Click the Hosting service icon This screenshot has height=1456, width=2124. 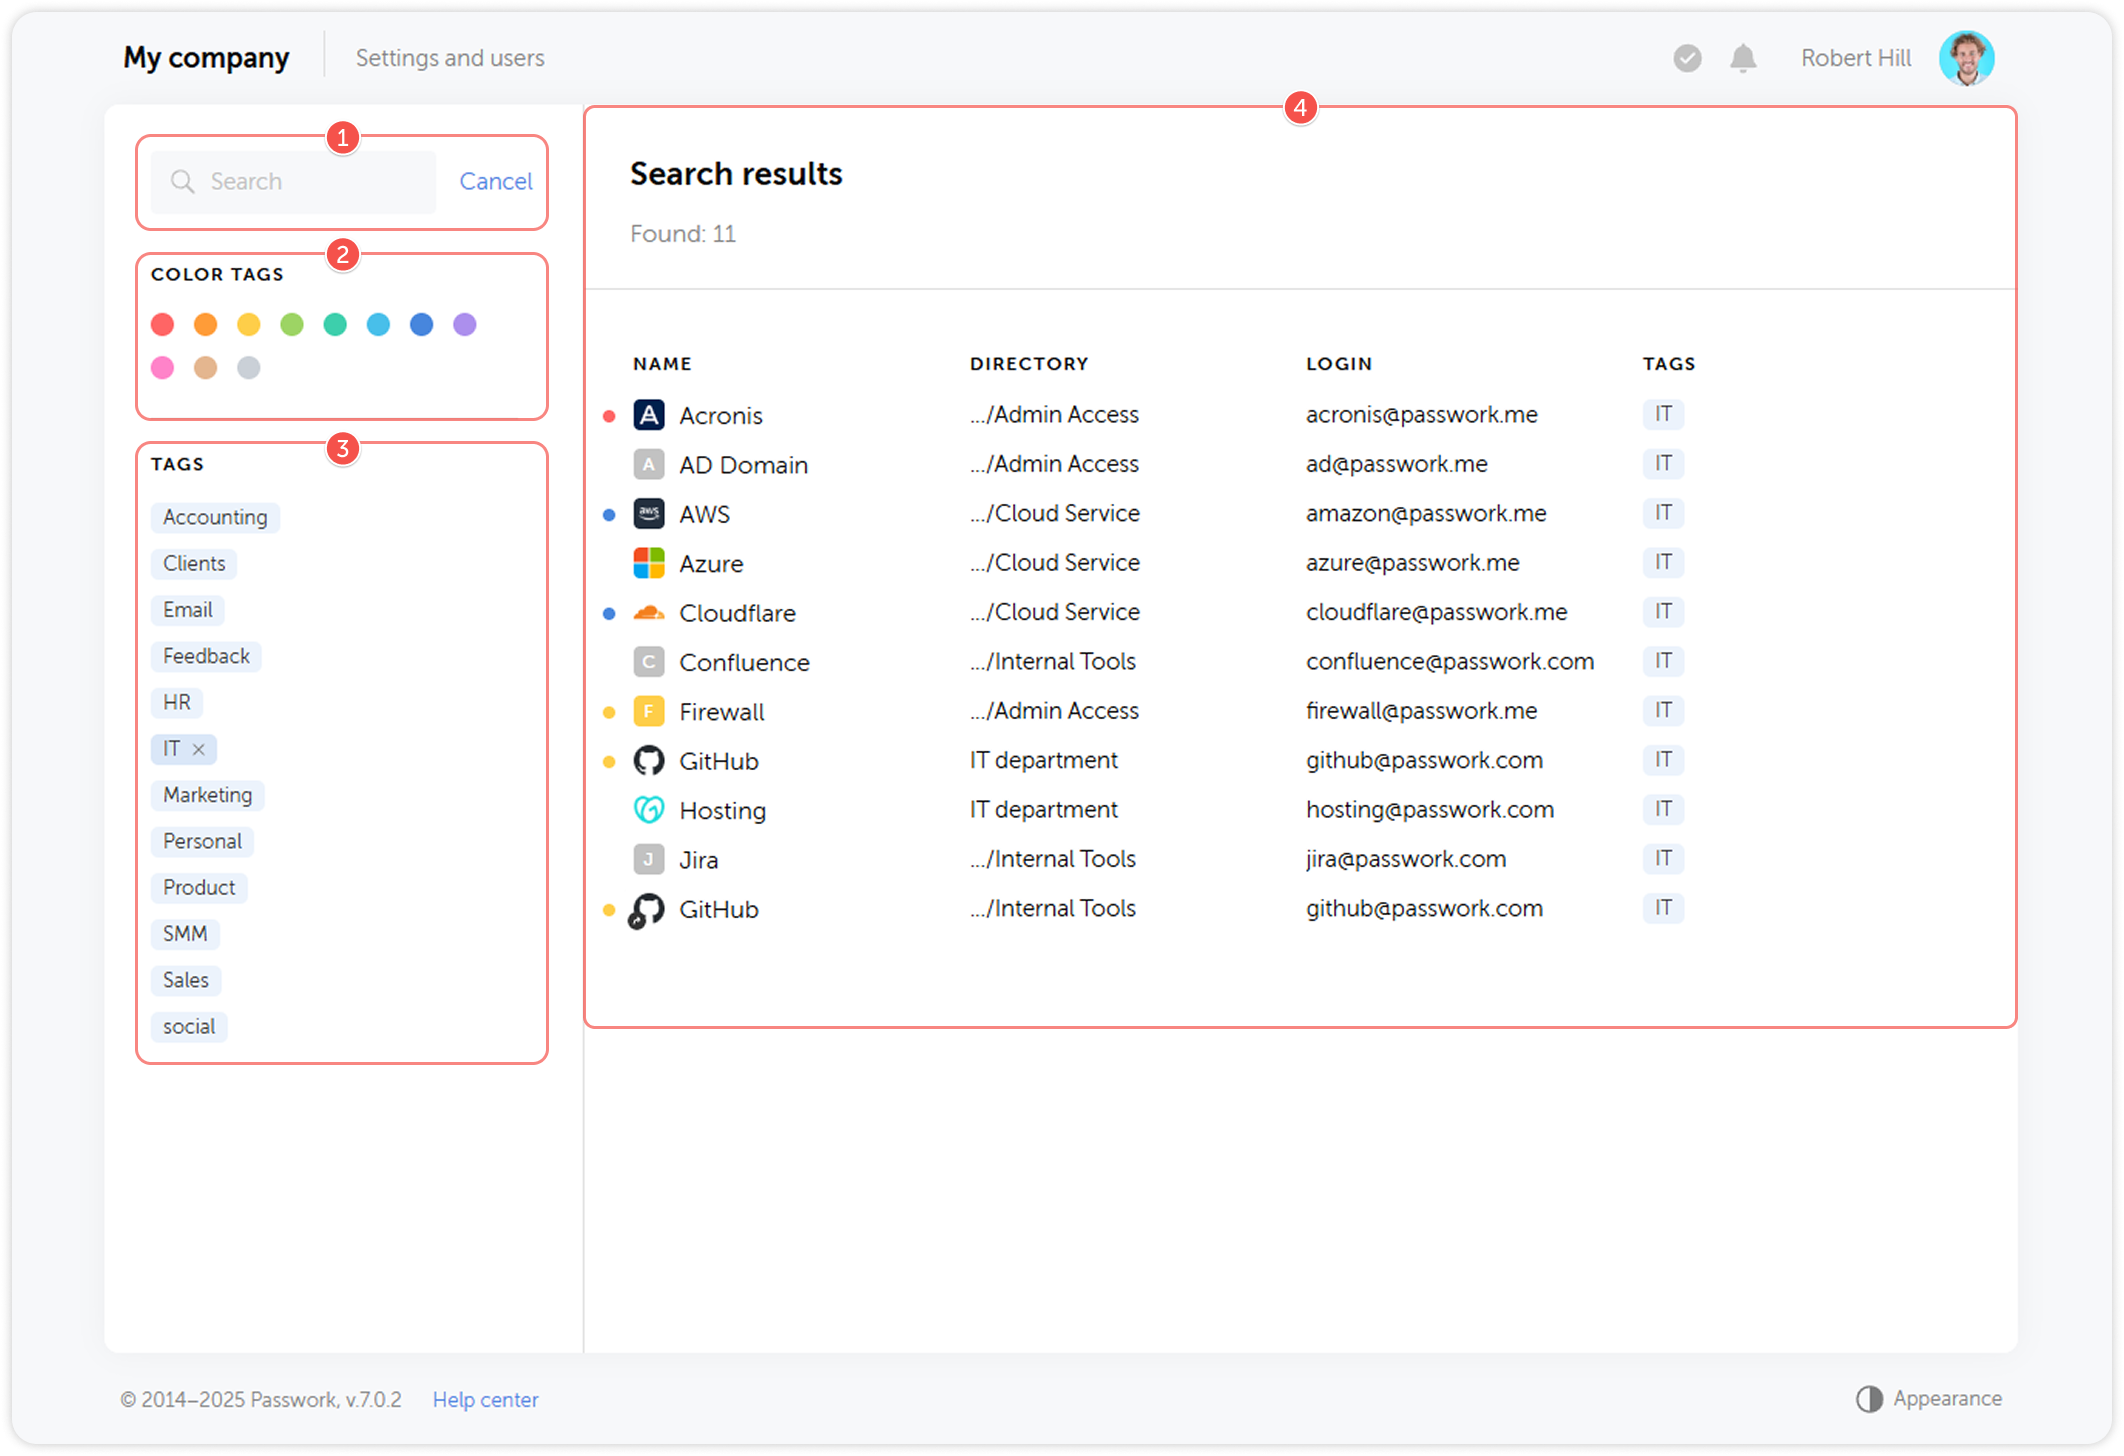(649, 810)
